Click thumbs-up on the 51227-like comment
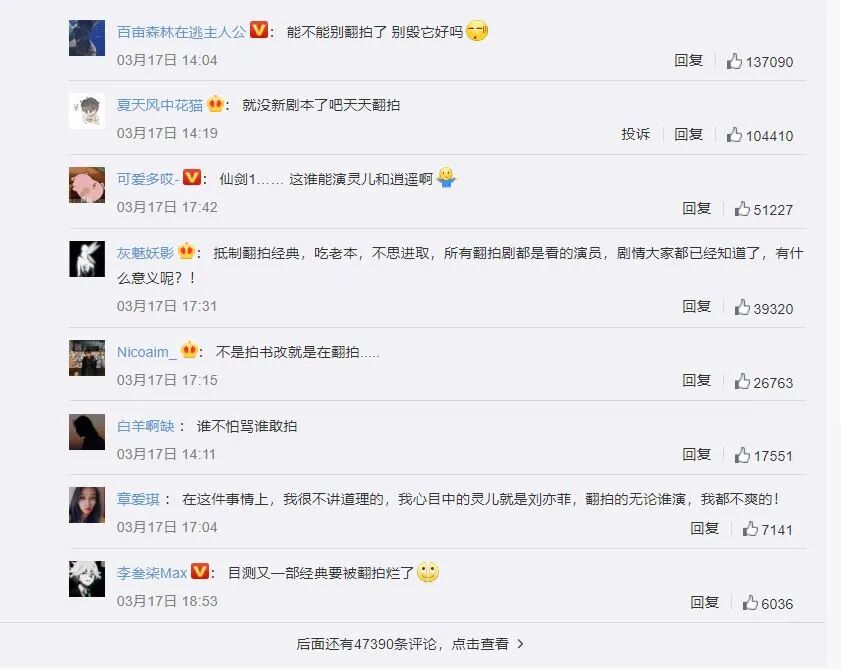This screenshot has width=841, height=669. tap(763, 209)
